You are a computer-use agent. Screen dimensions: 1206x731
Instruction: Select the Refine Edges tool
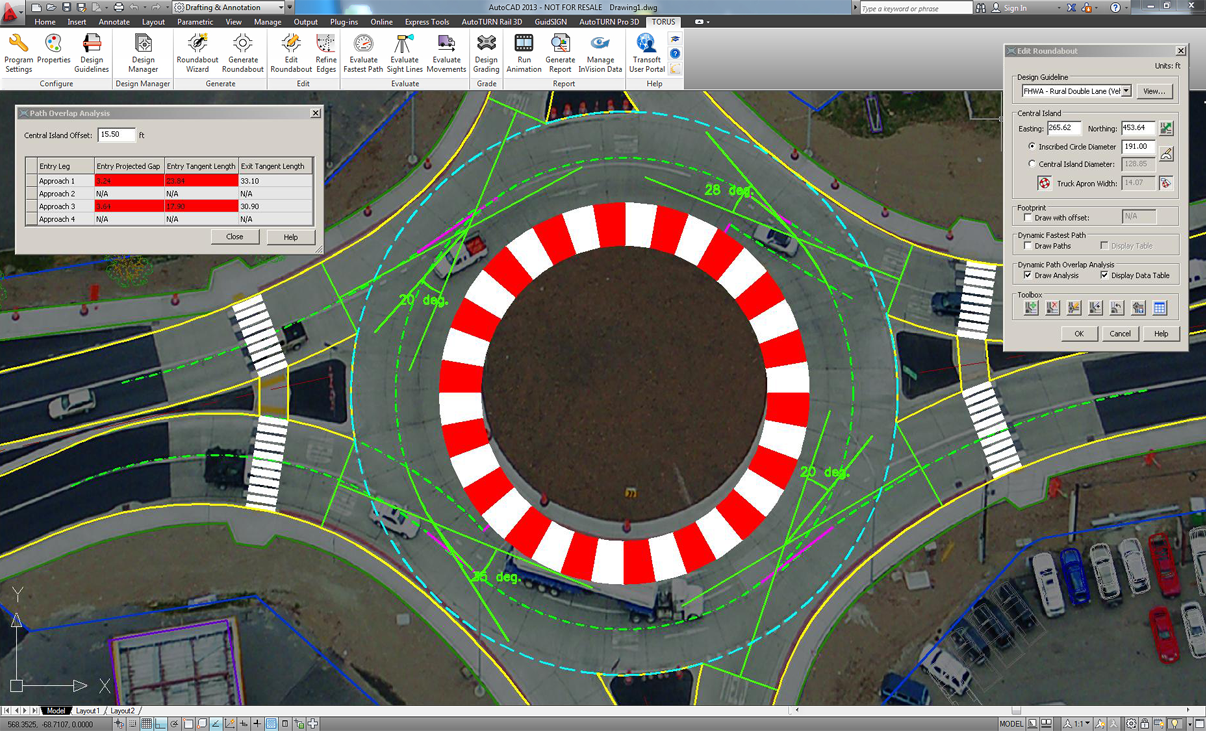(x=325, y=52)
